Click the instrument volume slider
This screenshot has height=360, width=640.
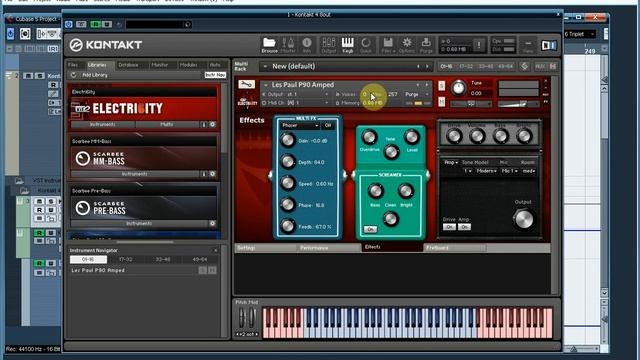tap(518, 104)
